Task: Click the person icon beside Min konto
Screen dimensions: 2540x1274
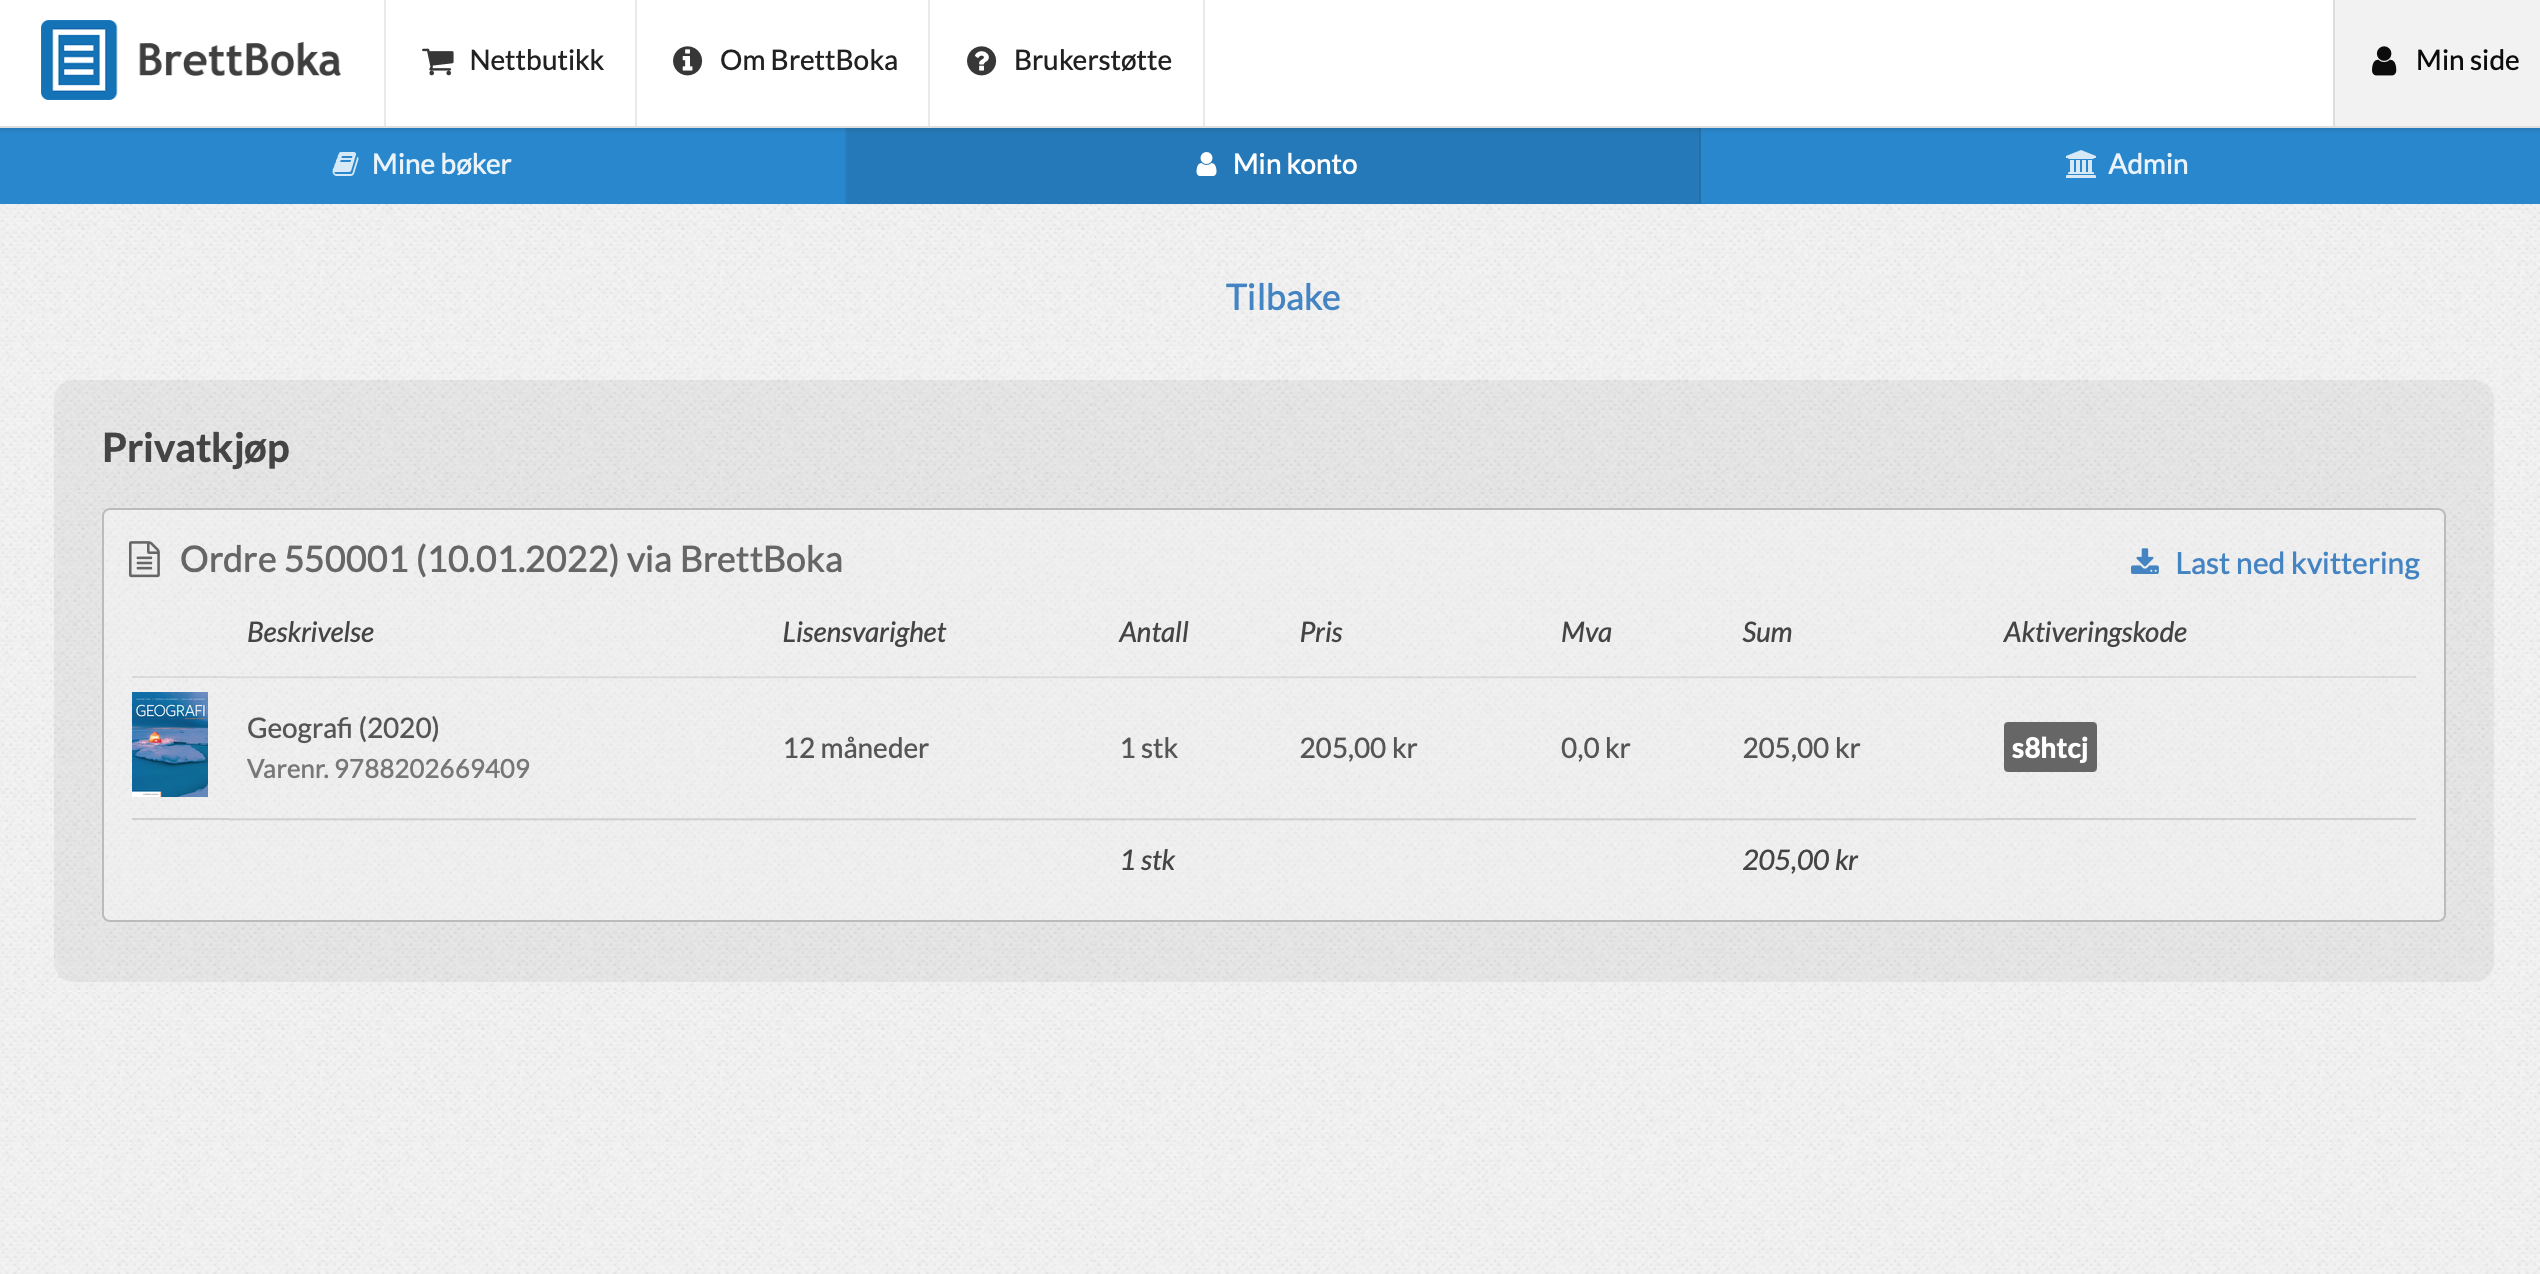Action: click(1206, 164)
